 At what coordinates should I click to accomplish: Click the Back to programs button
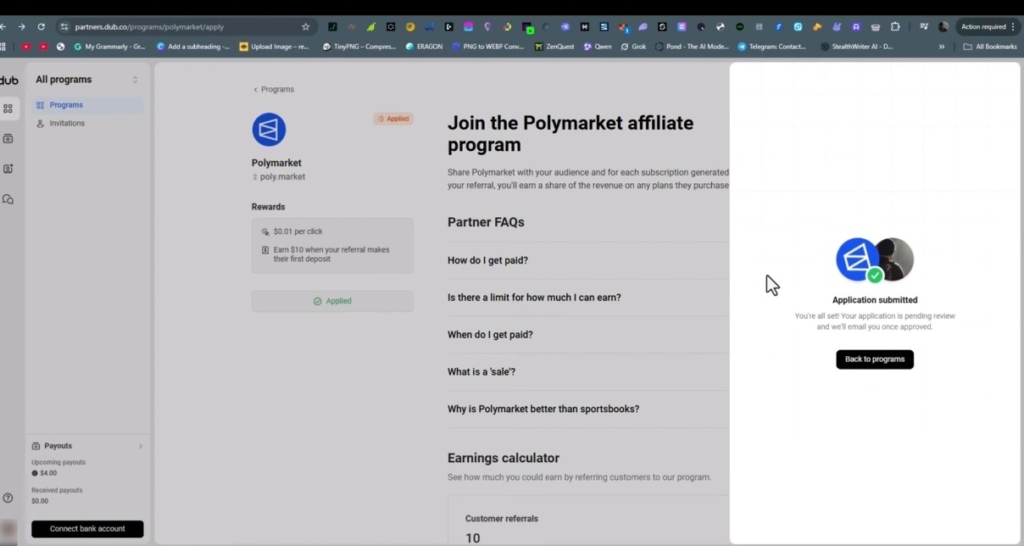(874, 359)
